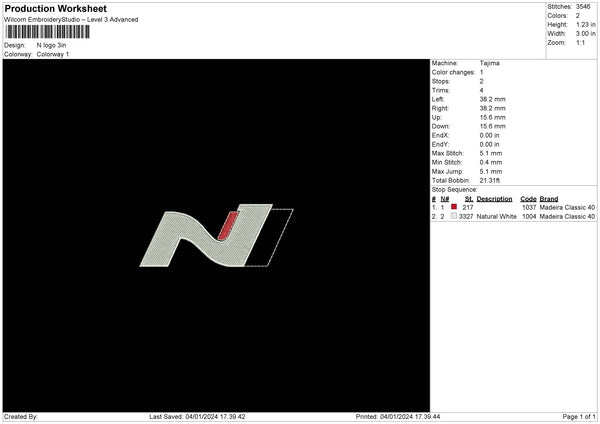The height and width of the screenshot is (424, 600).
Task: Click 'Wilcom EmbroideryStudio – Level 3 Advanced' text
Action: pyautogui.click(x=71, y=20)
